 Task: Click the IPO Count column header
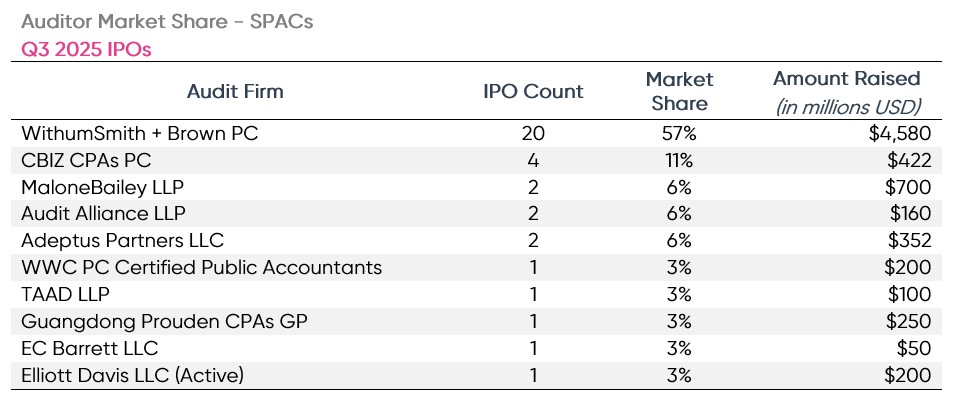533,91
